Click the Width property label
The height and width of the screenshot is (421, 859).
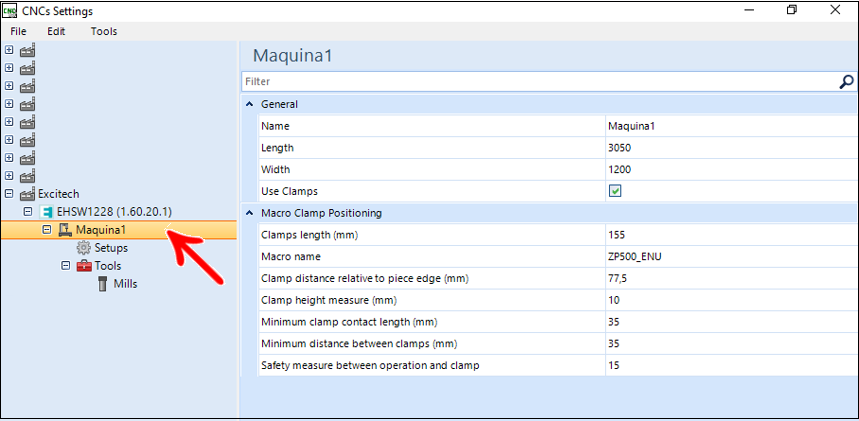pos(276,169)
